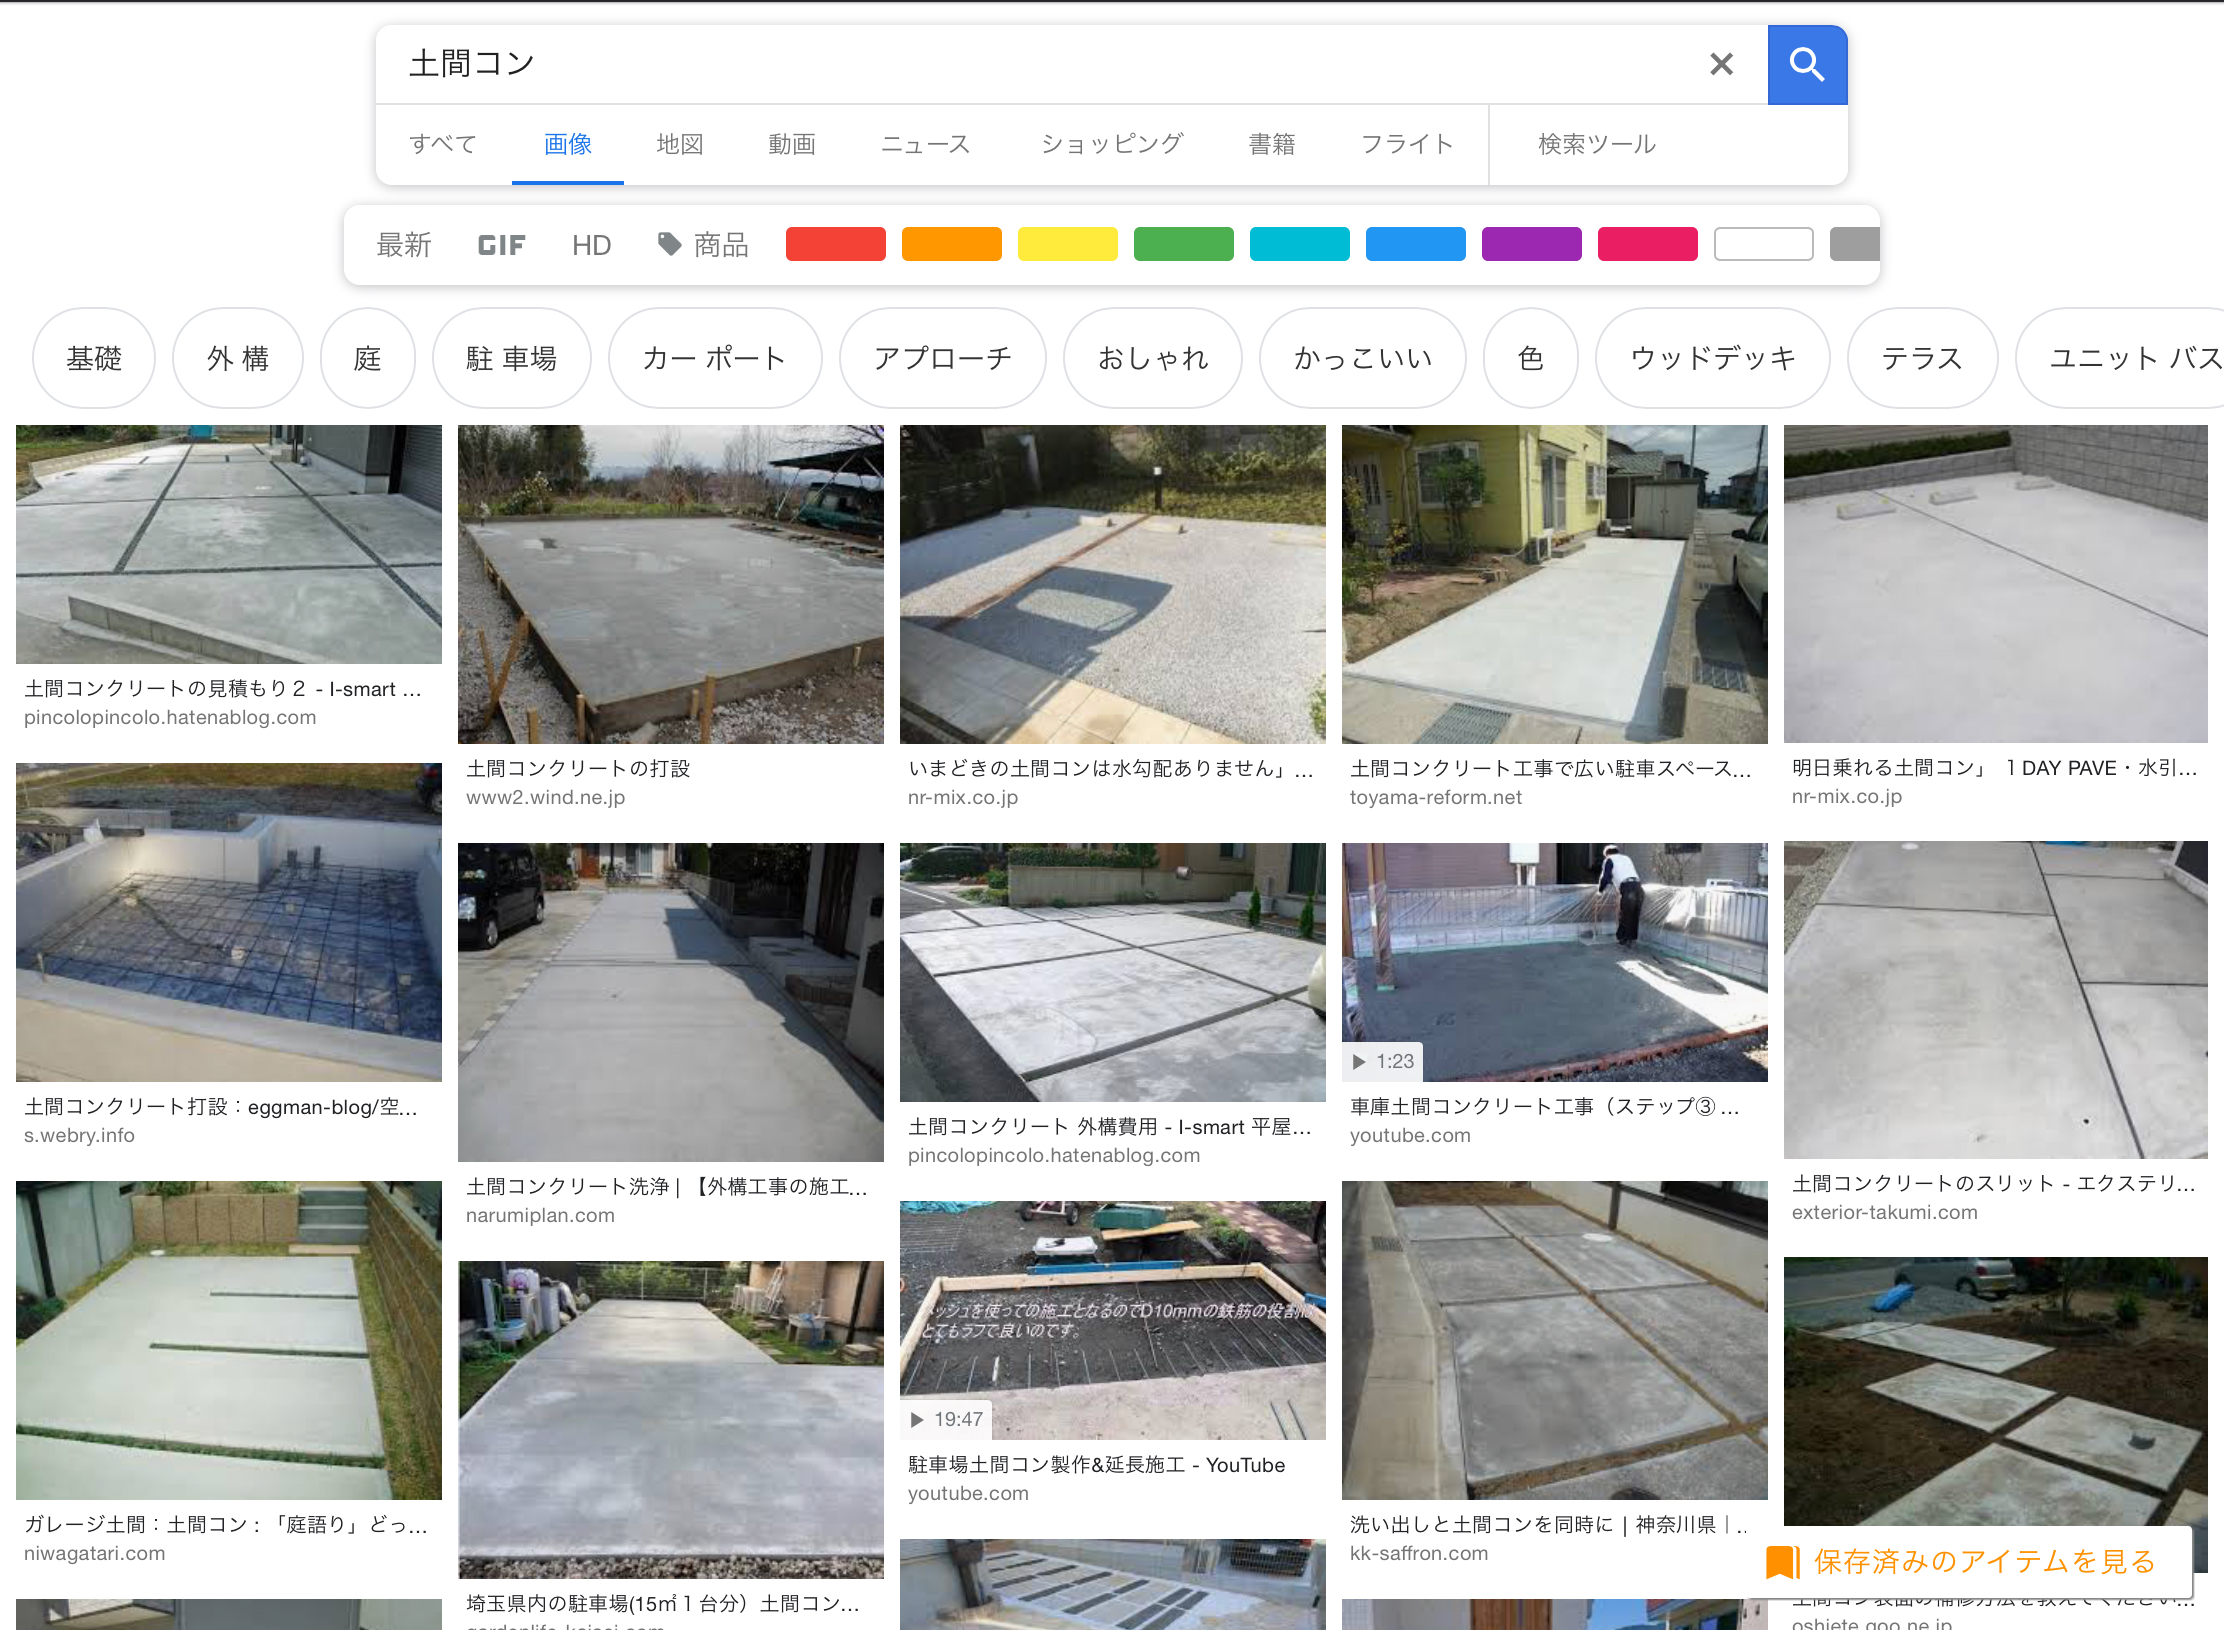This screenshot has width=2224, height=1630.
Task: Open 洗い出しと土間コンを同時に image
Action: pyautogui.click(x=1555, y=1340)
